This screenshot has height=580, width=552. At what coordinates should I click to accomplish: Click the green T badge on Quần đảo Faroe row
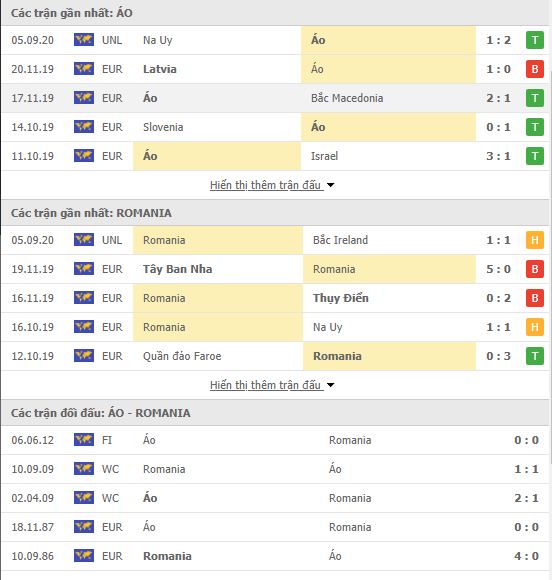click(535, 356)
